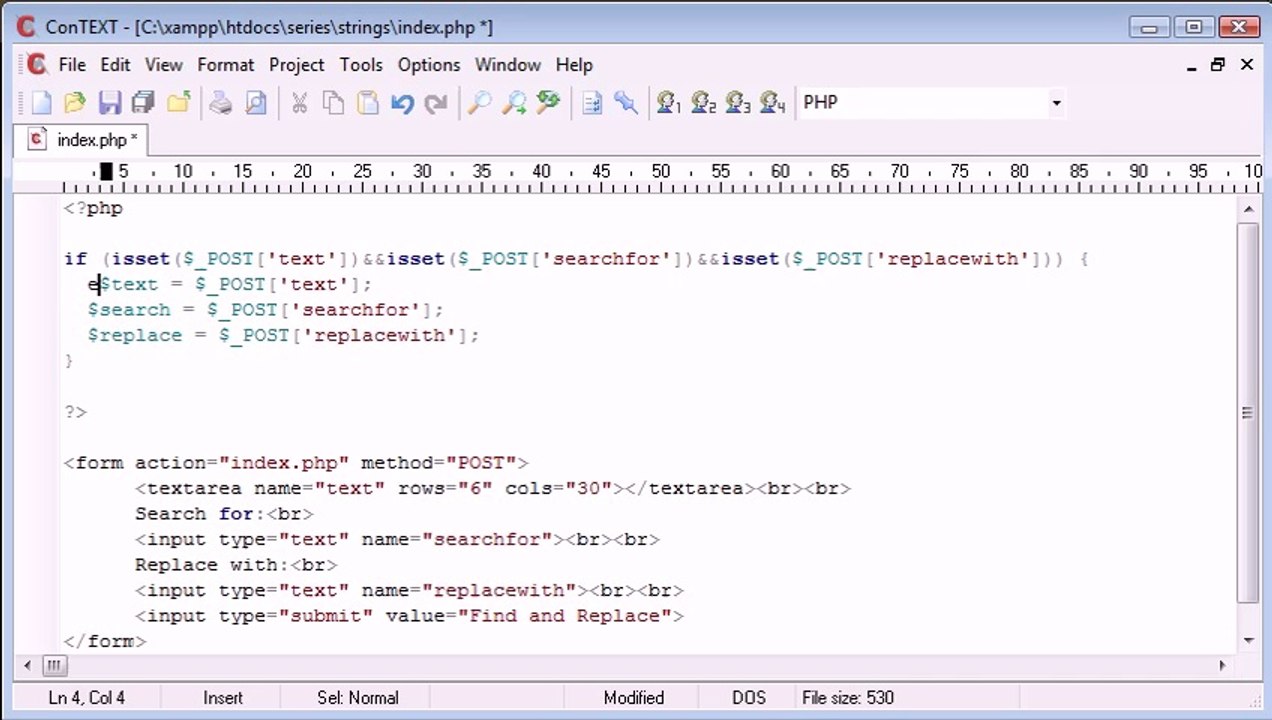1272x720 pixels.
Task: Click the '</form>' closing tag line
Action: [105, 641]
